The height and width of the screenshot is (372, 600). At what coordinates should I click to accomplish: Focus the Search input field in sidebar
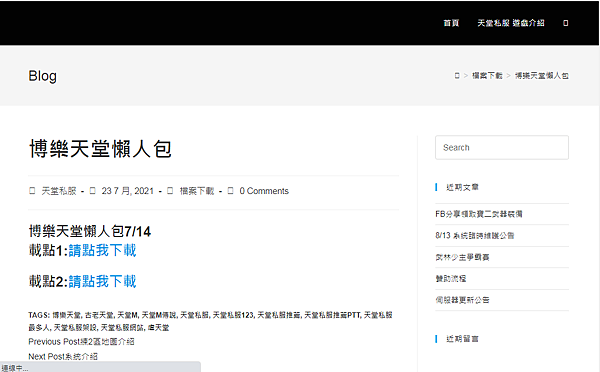tap(502, 147)
